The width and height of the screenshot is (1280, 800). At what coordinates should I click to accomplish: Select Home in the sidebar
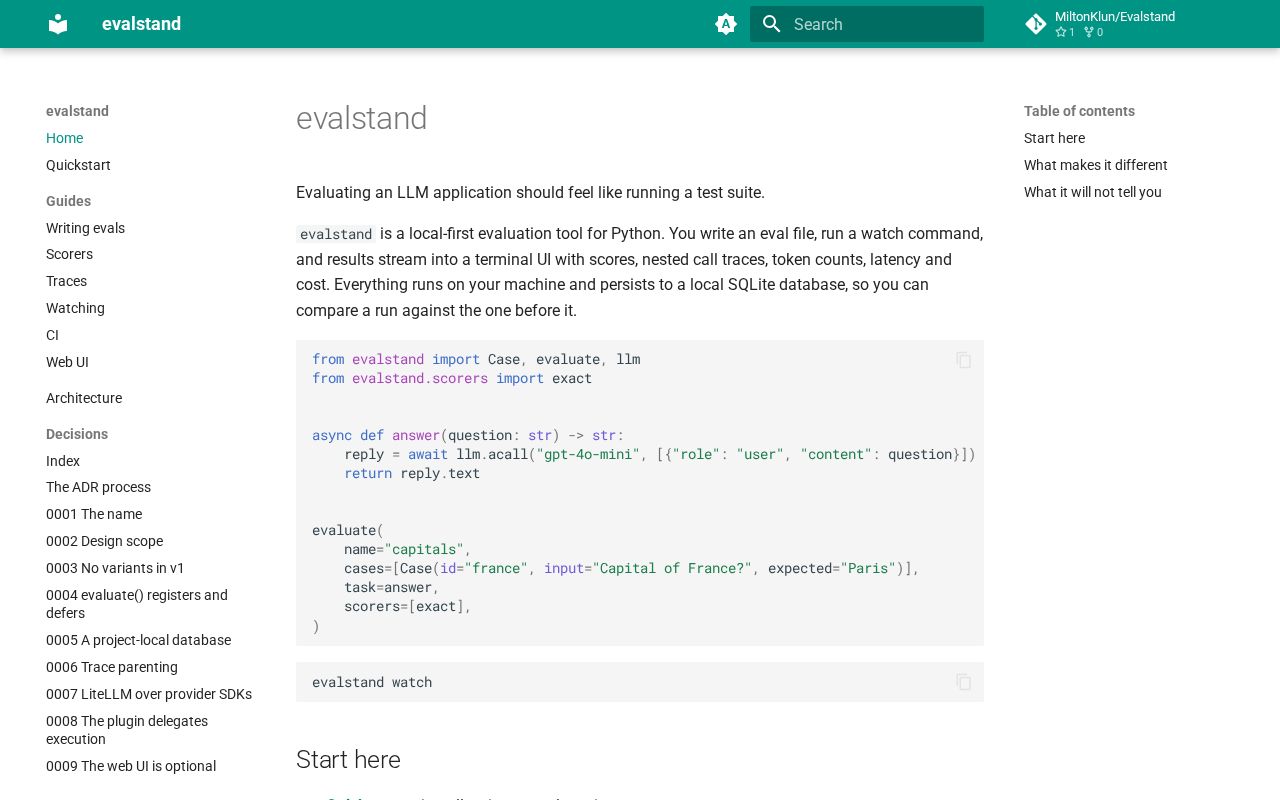tap(64, 138)
